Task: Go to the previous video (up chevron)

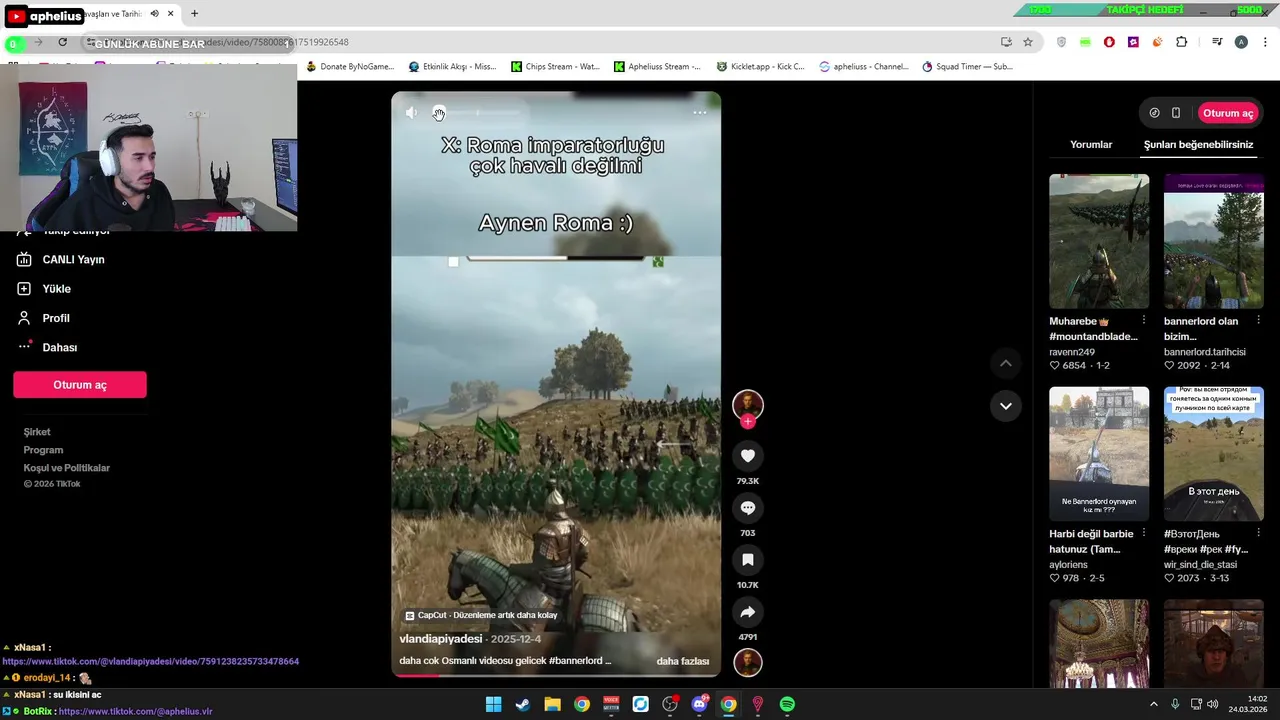Action: click(1006, 363)
